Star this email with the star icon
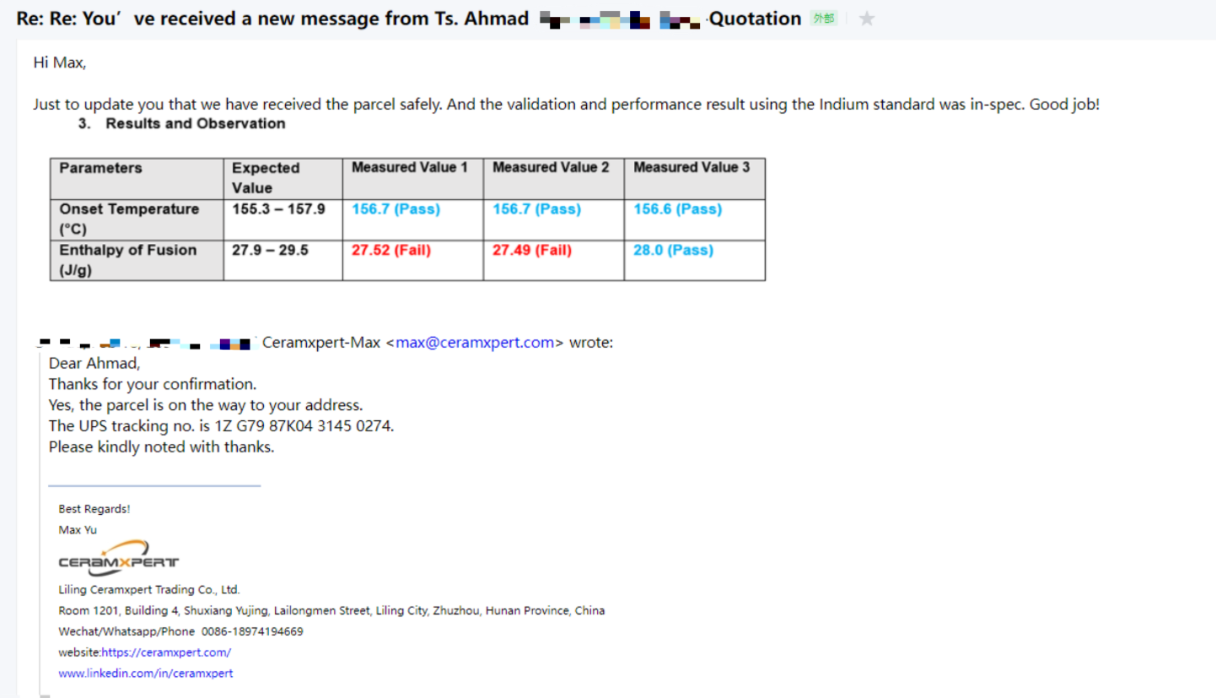Viewport: 1216px width, 698px height. click(x=866, y=19)
